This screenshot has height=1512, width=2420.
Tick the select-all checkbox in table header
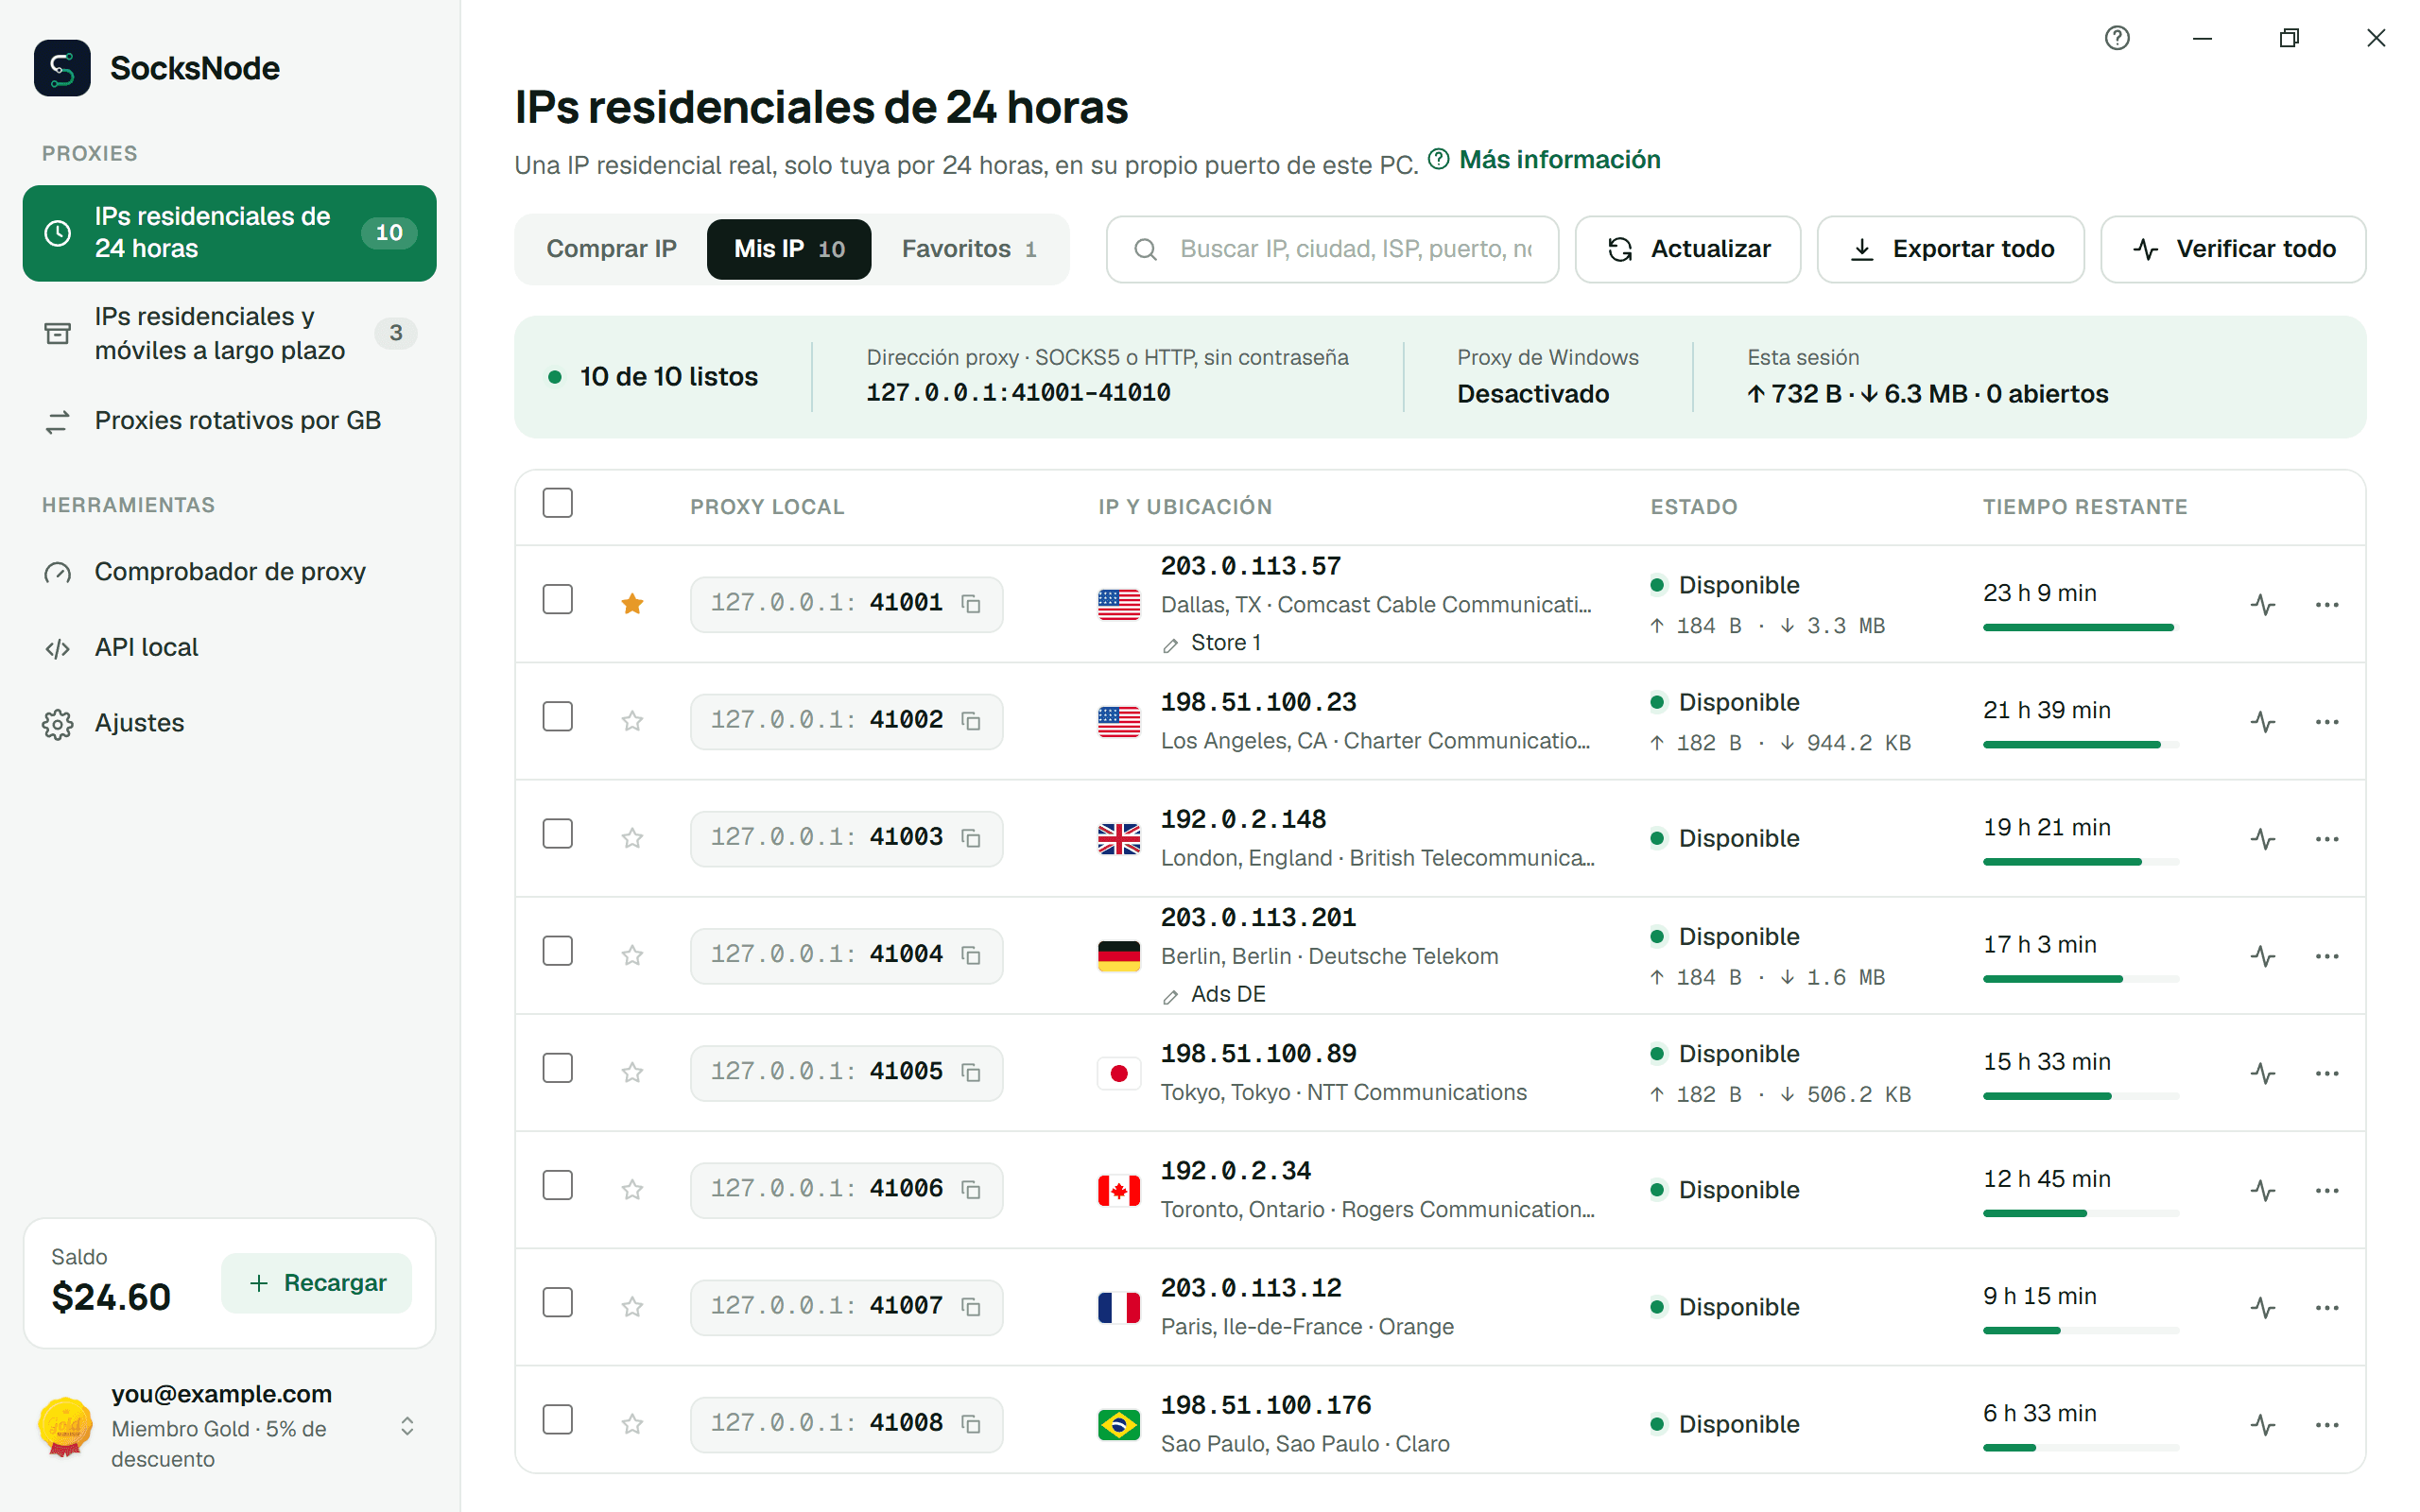(557, 503)
